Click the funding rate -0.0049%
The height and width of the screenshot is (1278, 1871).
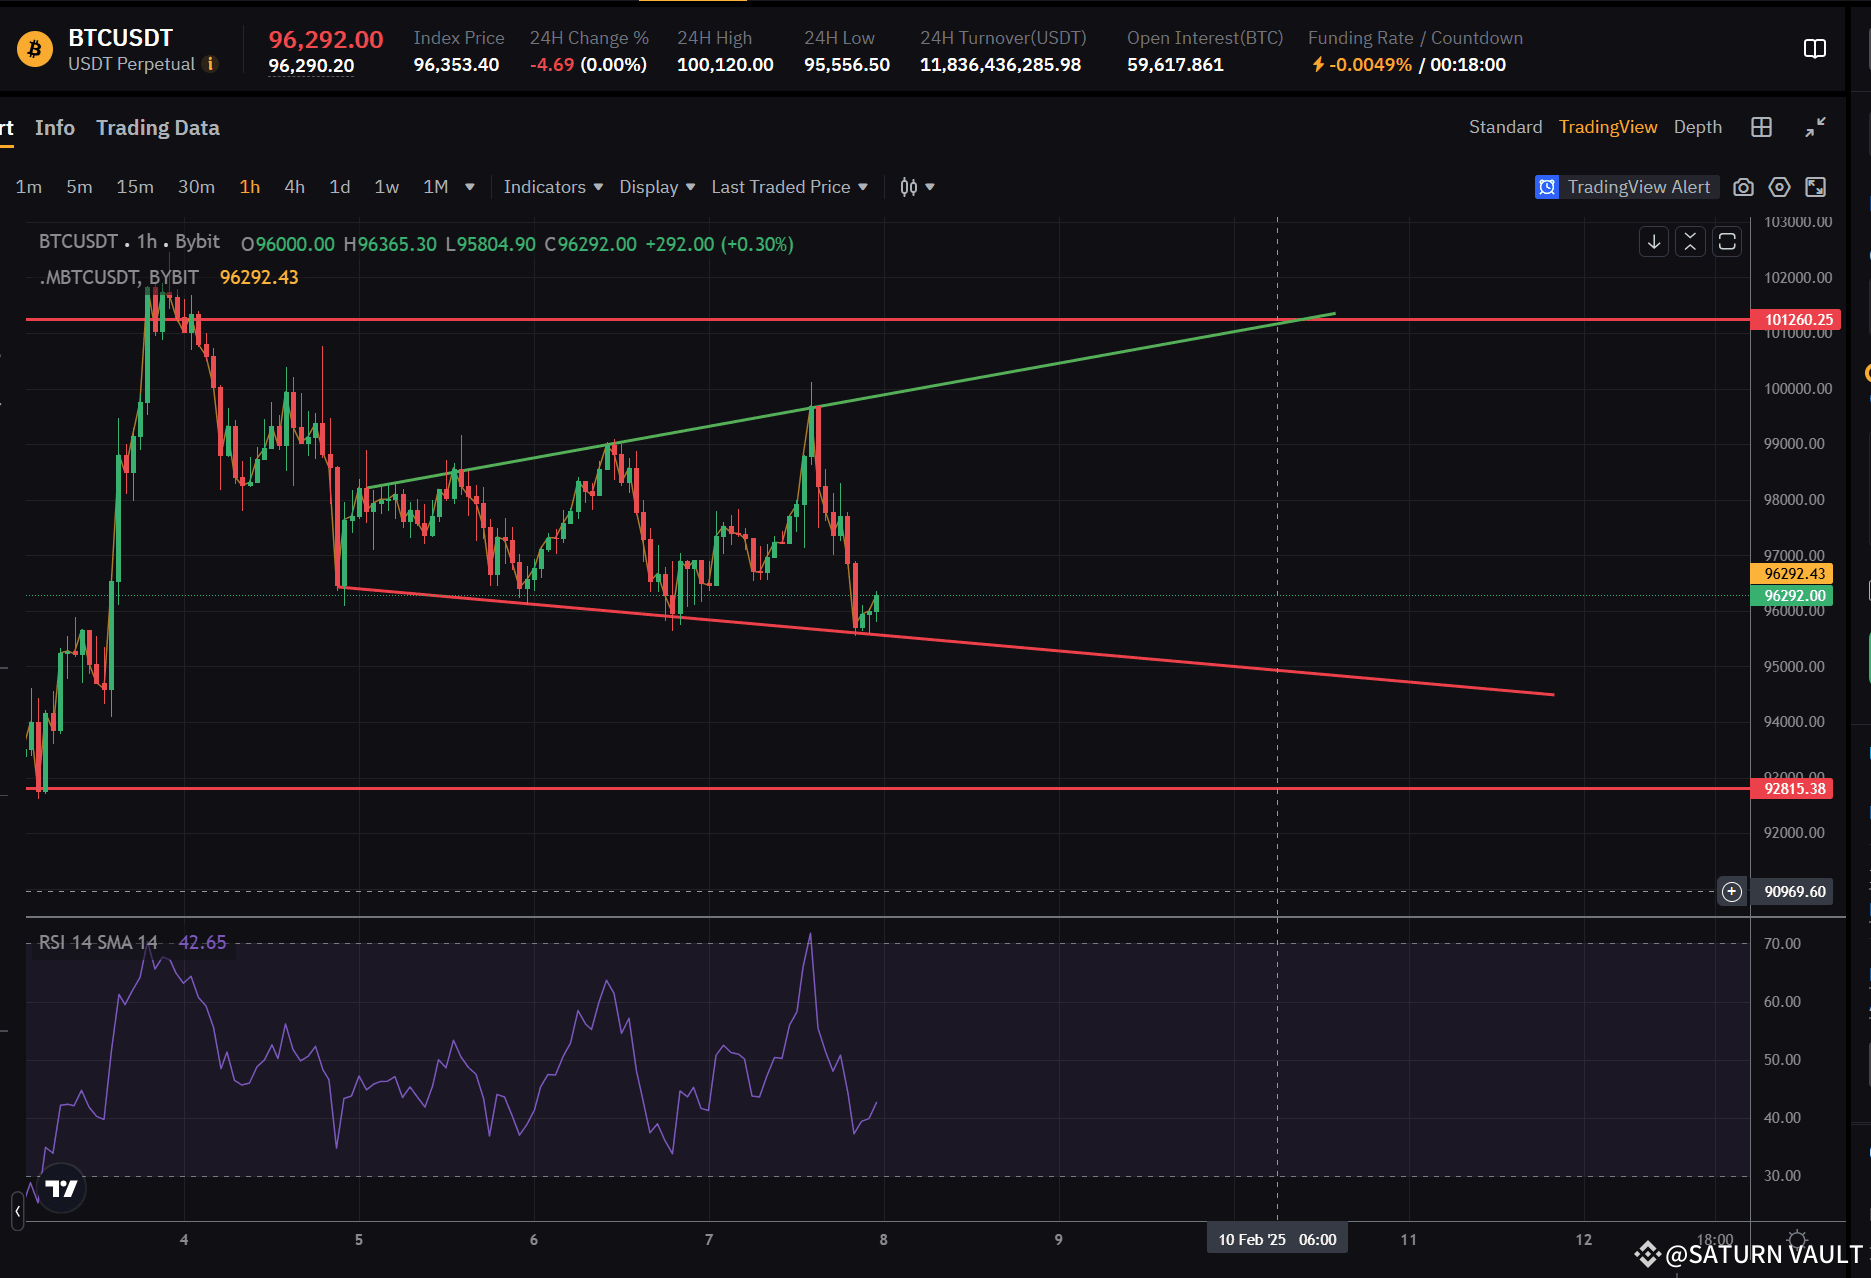pyautogui.click(x=1370, y=65)
